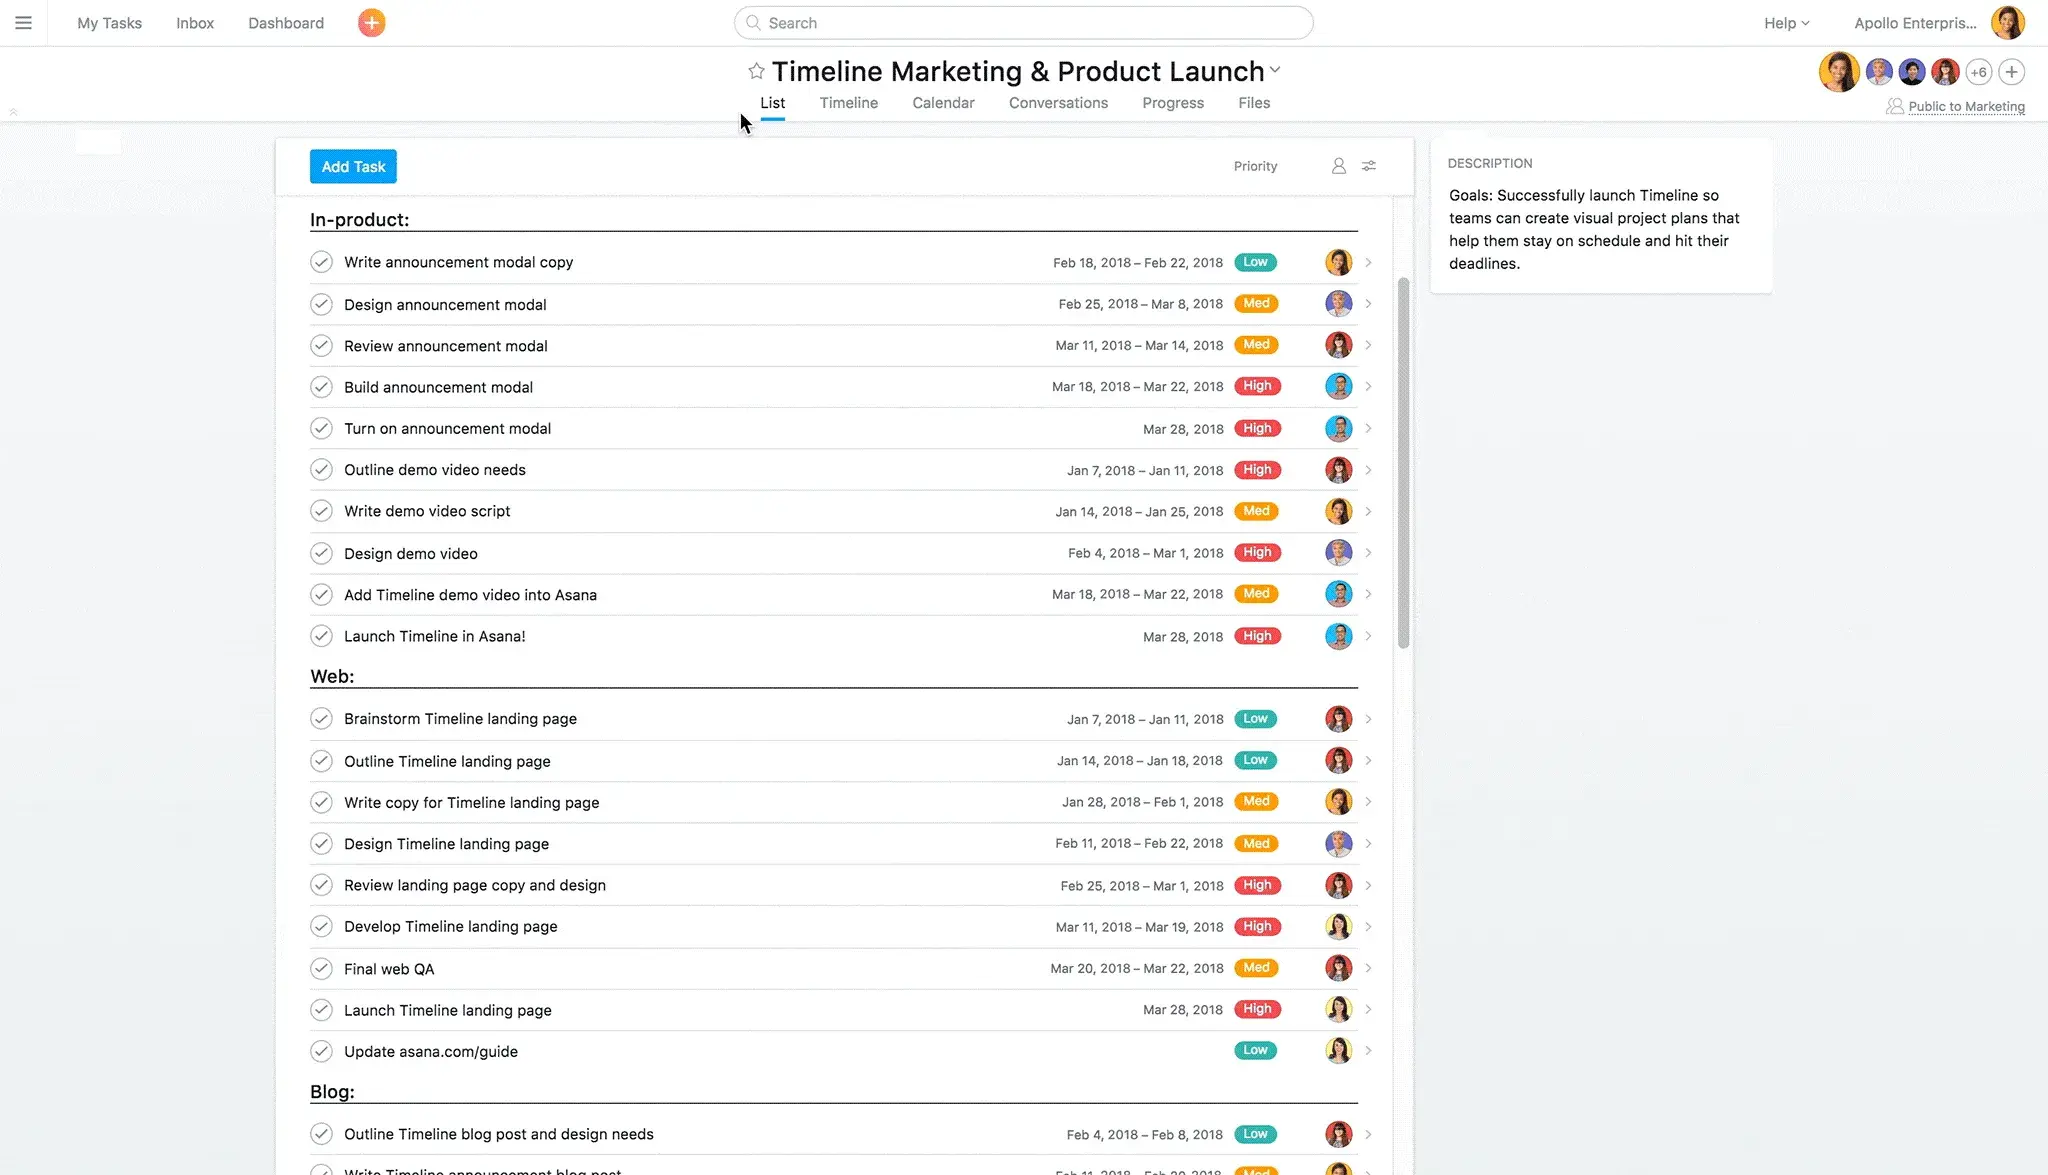Expand details chevron for Outline Timeline landing page

click(x=1368, y=760)
